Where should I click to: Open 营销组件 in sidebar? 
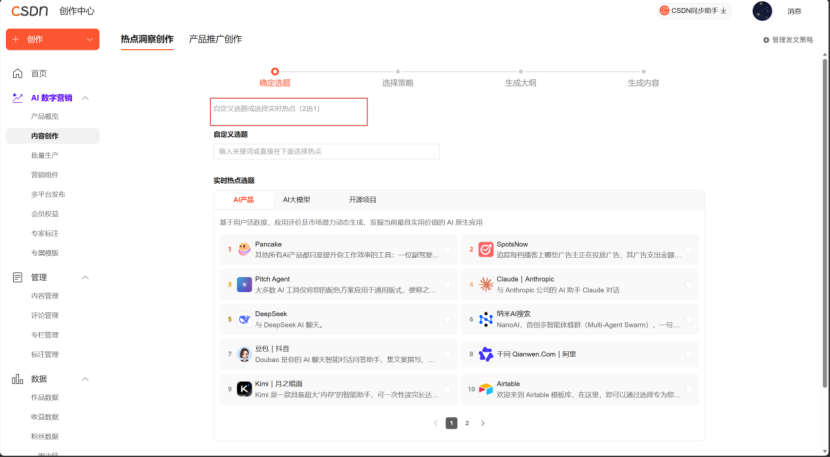click(44, 175)
